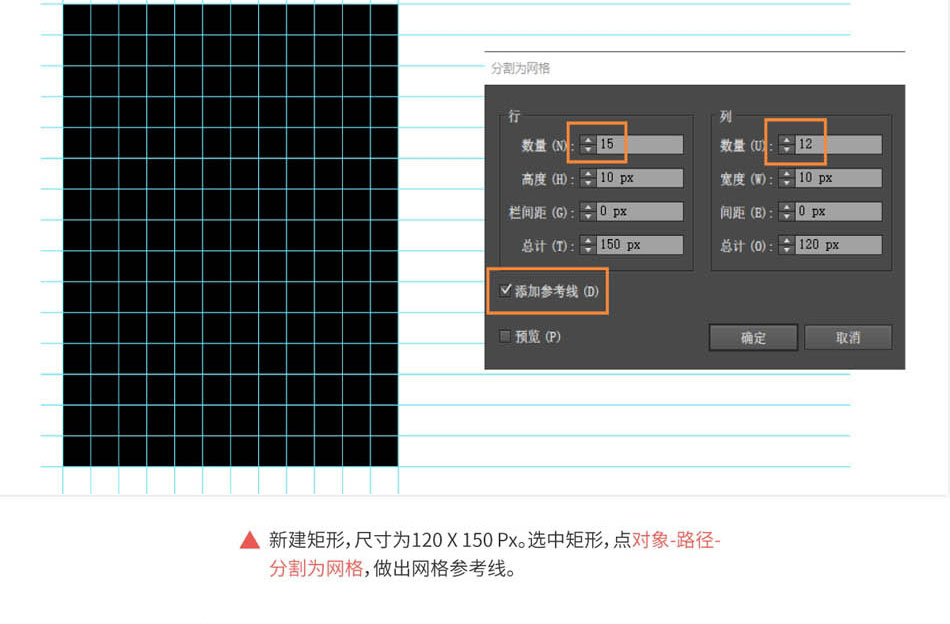The image size is (950, 624).
Task: Click the 分割为网格 dialog title text
Action: click(x=520, y=68)
